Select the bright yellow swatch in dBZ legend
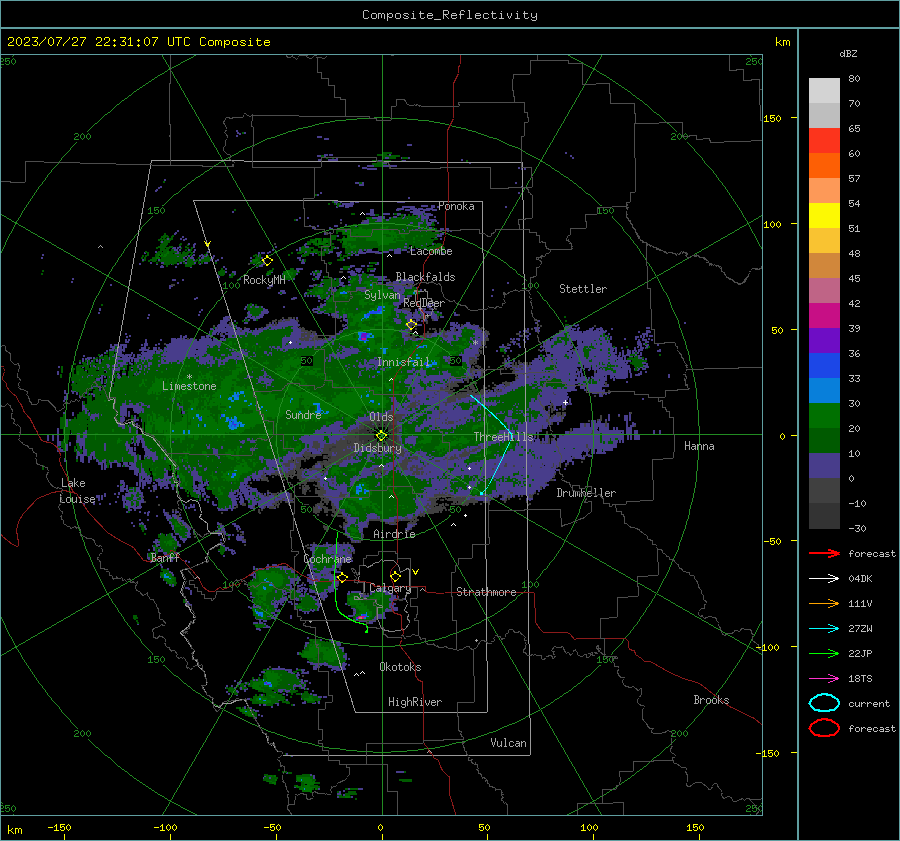 824,215
